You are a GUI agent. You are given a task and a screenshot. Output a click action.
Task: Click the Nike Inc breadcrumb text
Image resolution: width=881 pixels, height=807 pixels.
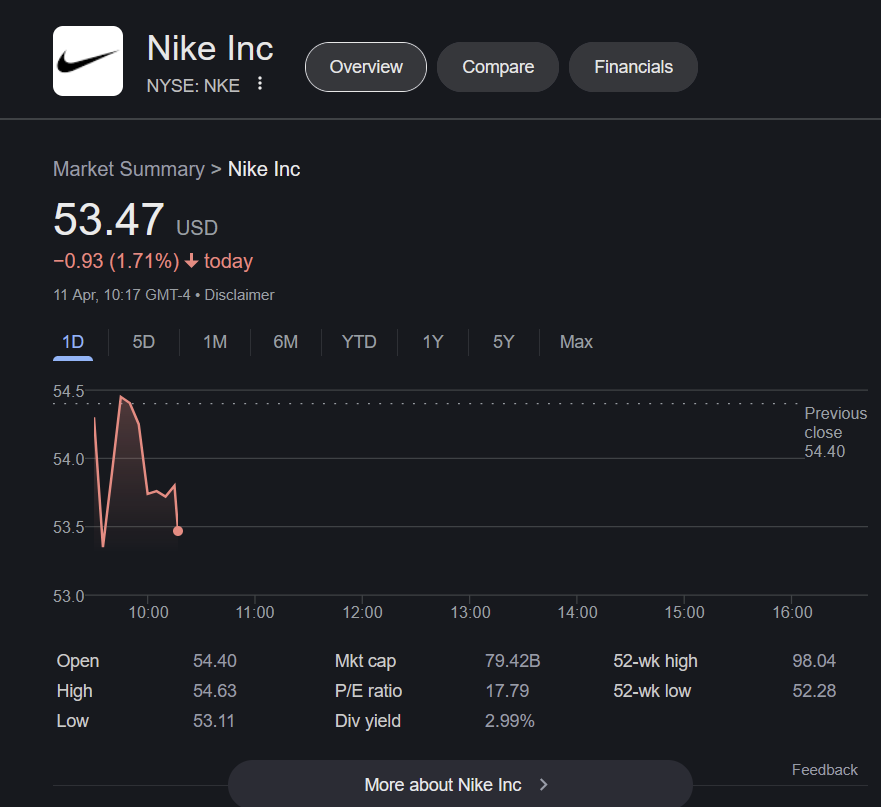(264, 169)
